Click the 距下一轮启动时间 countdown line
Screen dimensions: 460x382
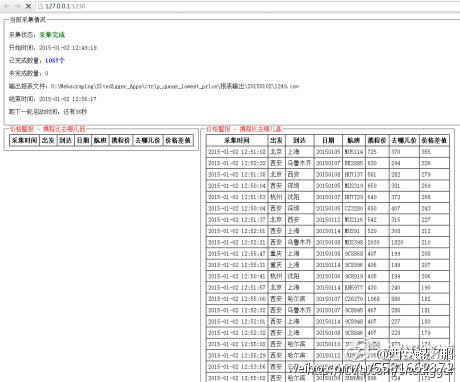(48, 112)
